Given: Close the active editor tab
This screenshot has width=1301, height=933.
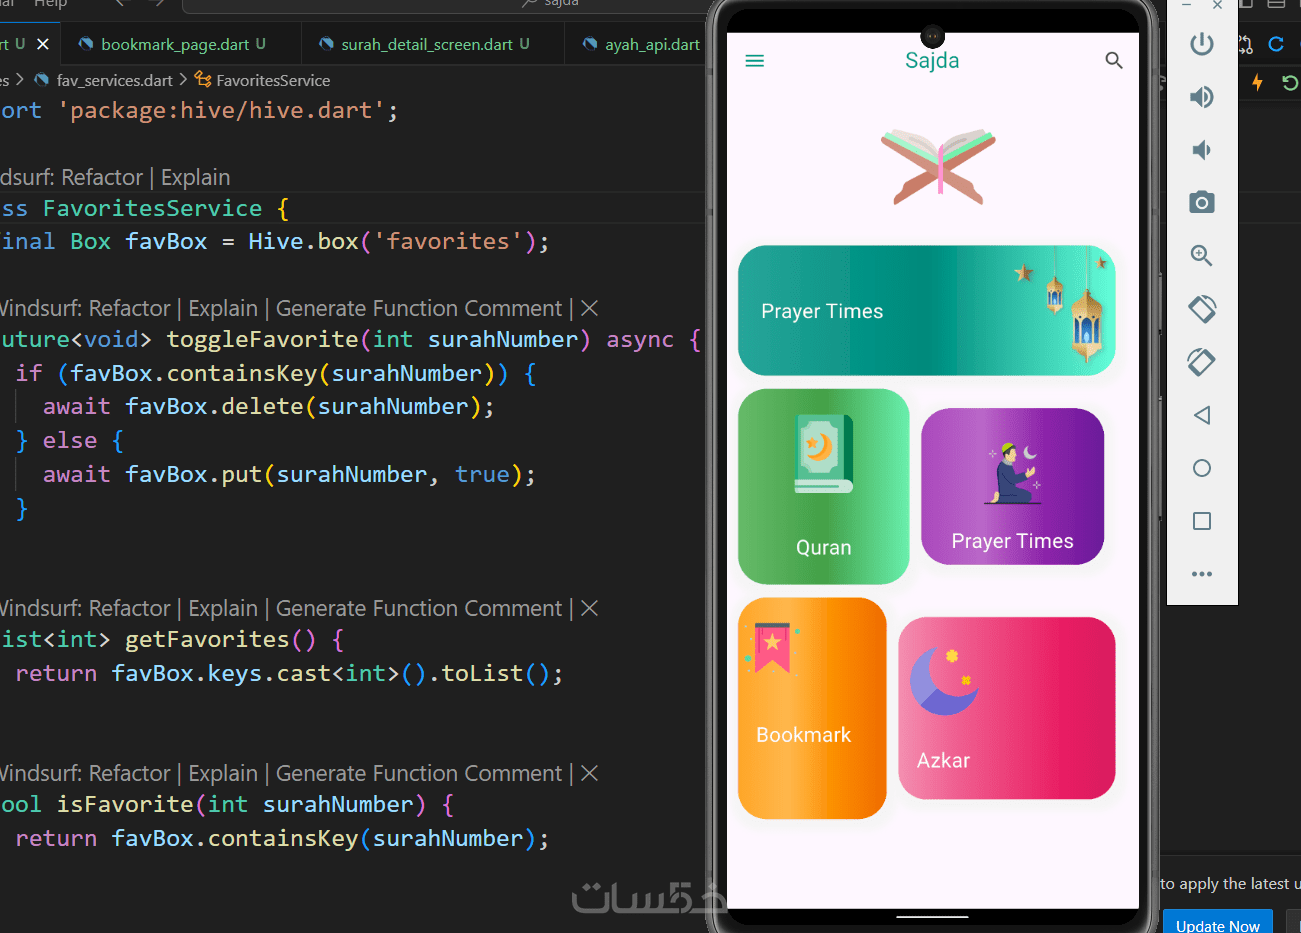Looking at the screenshot, I should (43, 44).
